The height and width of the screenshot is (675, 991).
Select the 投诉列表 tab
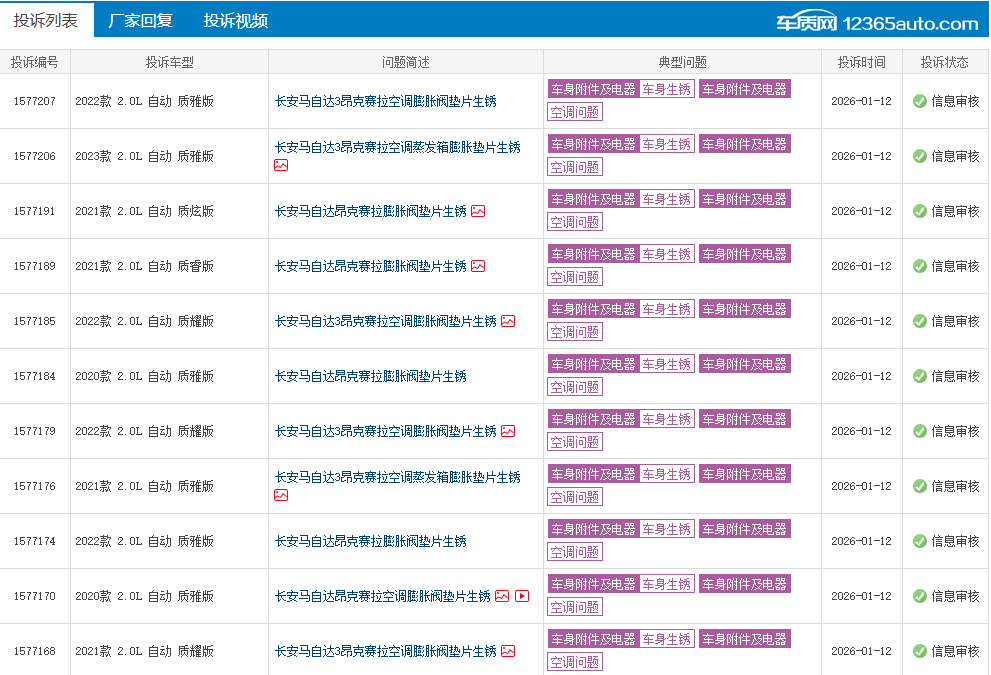coord(46,20)
